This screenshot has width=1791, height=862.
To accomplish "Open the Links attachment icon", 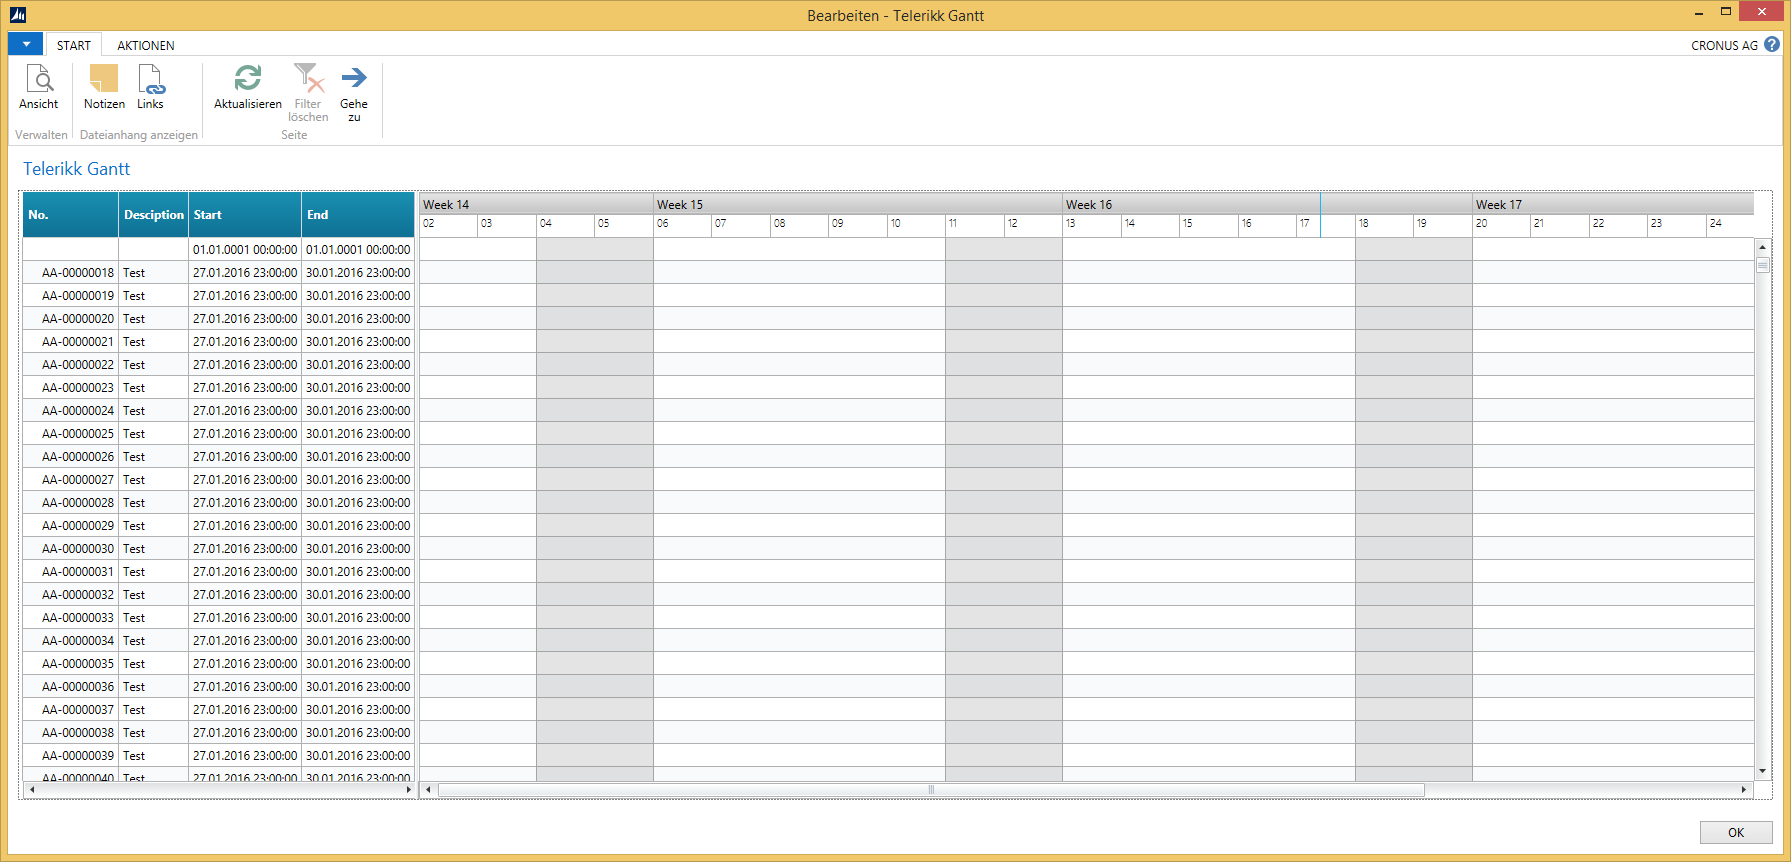I will 150,87.
